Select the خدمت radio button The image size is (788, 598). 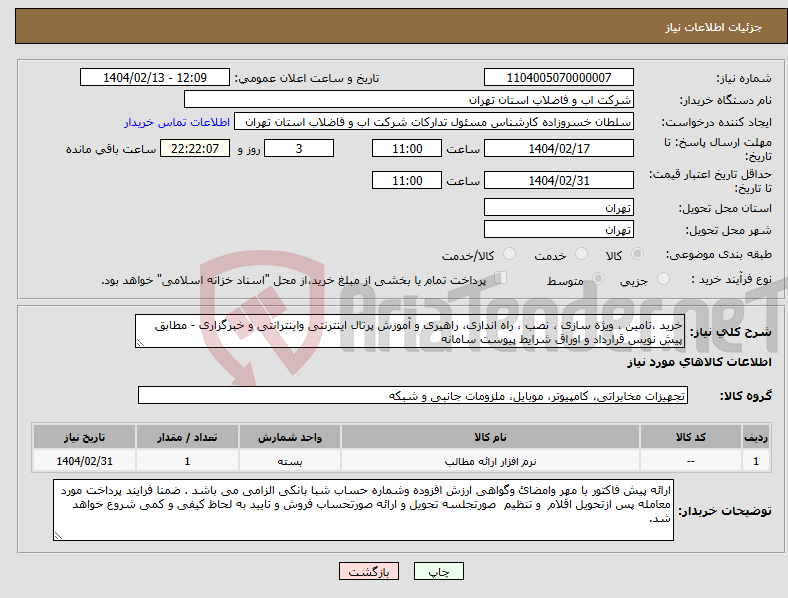581,254
